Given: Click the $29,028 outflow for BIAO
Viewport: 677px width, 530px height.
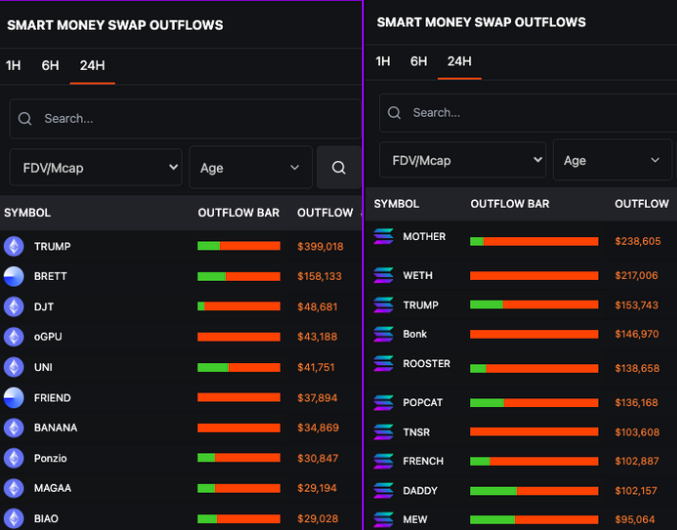Looking at the screenshot, I should coord(318,519).
